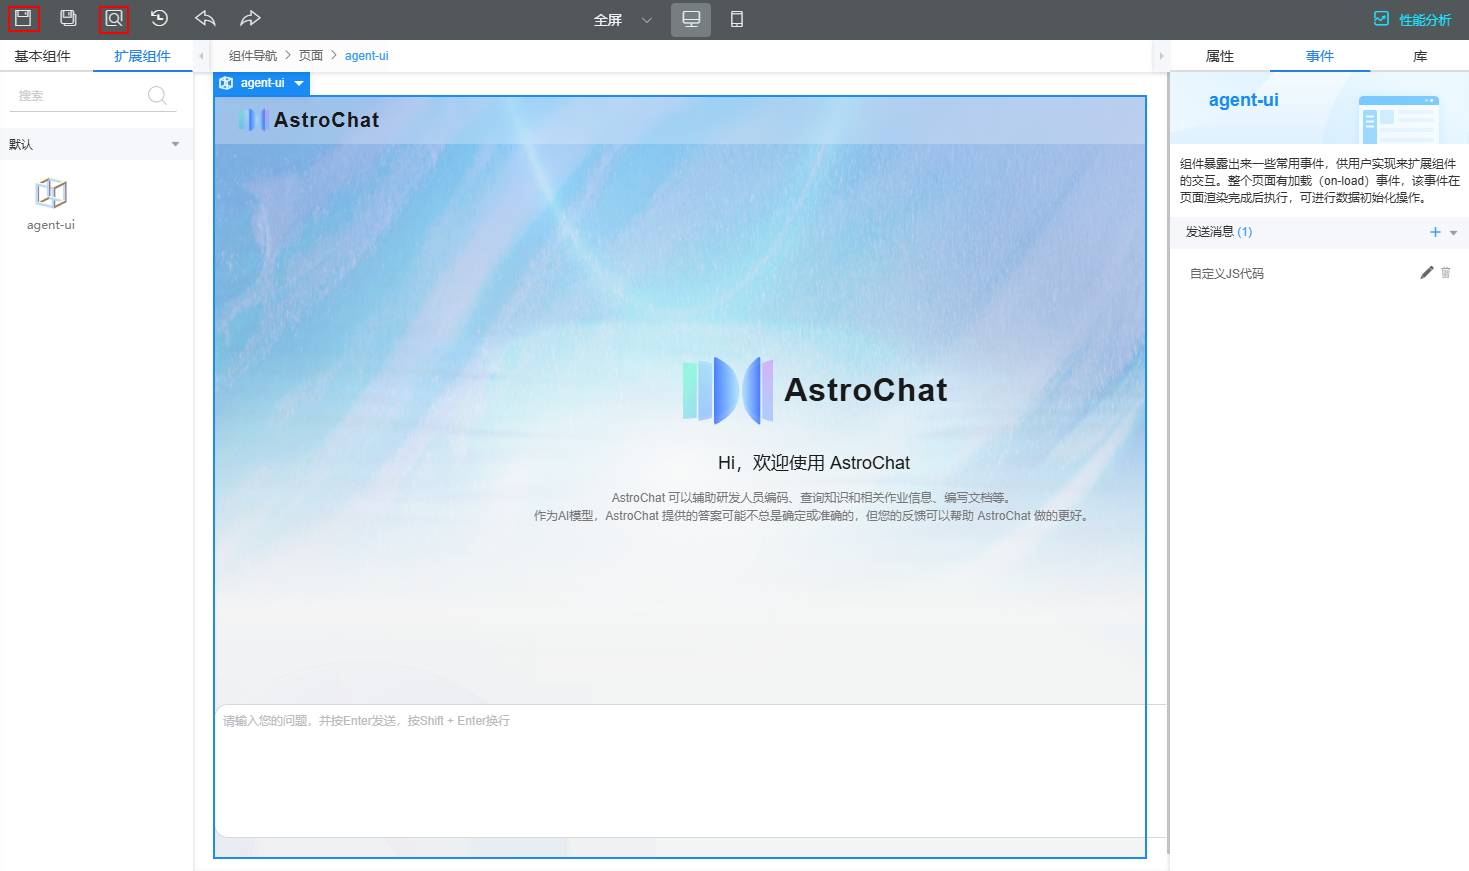Add an action with the plus icon

[x=1435, y=232]
